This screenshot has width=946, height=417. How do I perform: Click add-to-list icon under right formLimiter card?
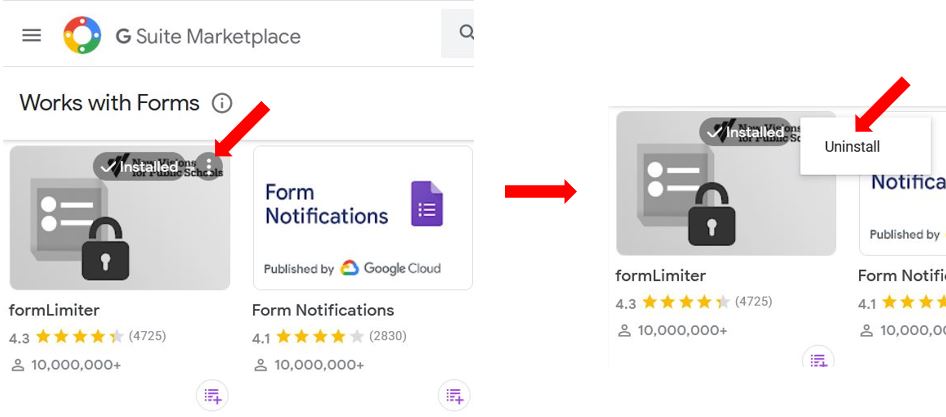point(819,359)
